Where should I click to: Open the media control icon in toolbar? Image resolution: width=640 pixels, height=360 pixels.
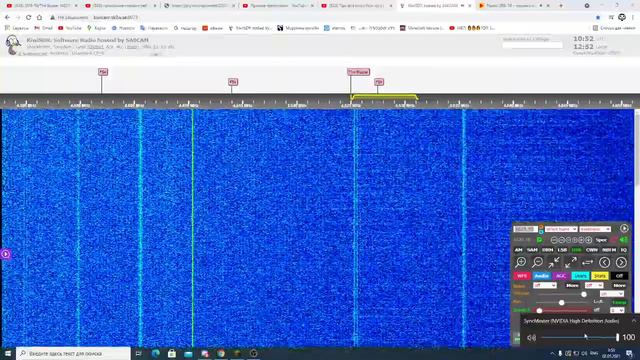coord(611,18)
